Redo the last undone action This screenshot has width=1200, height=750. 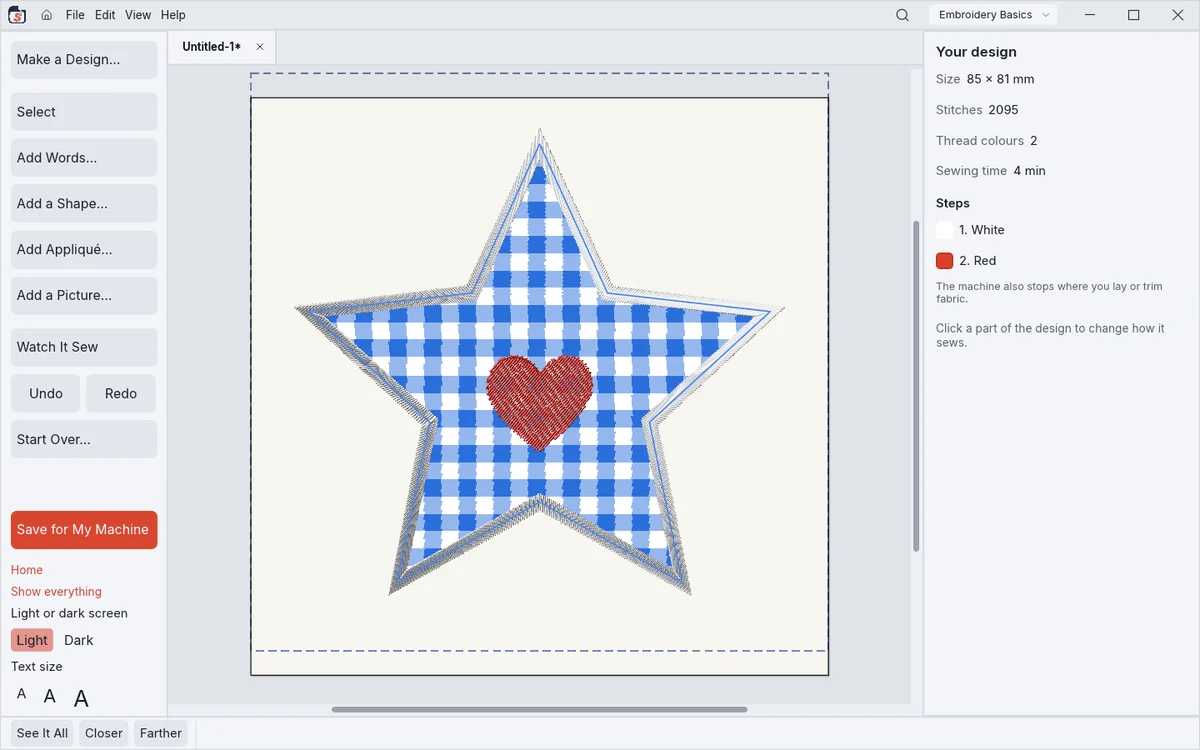pos(121,394)
